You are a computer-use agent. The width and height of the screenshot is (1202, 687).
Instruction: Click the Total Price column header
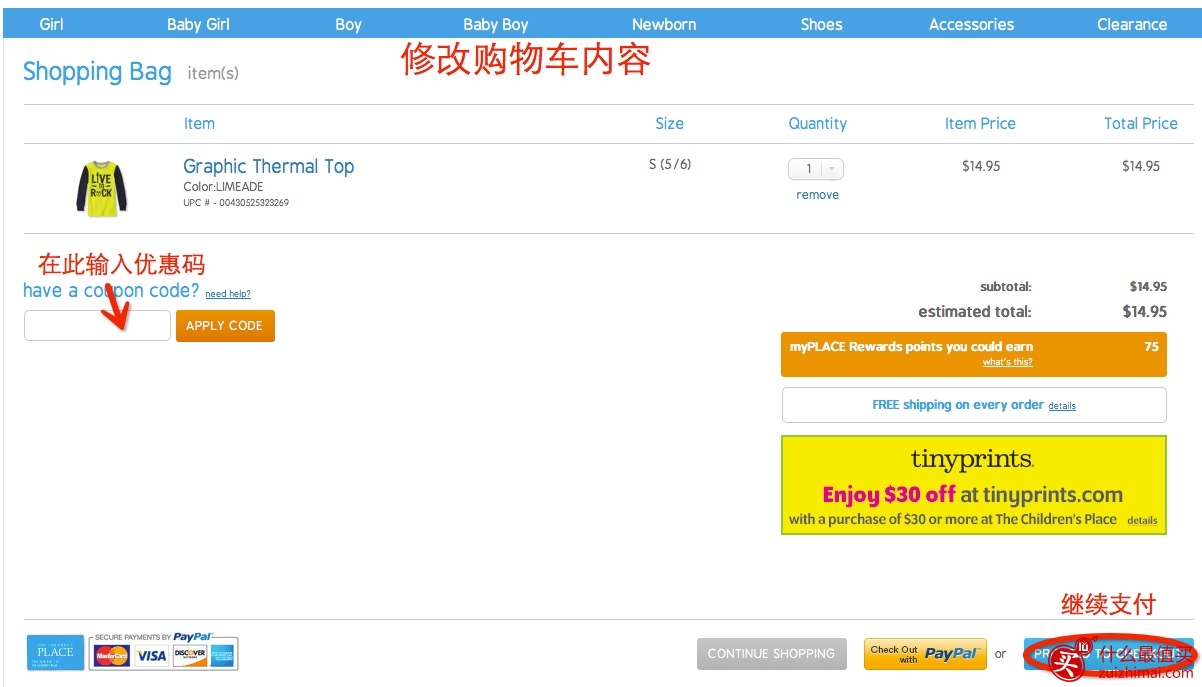point(1141,124)
